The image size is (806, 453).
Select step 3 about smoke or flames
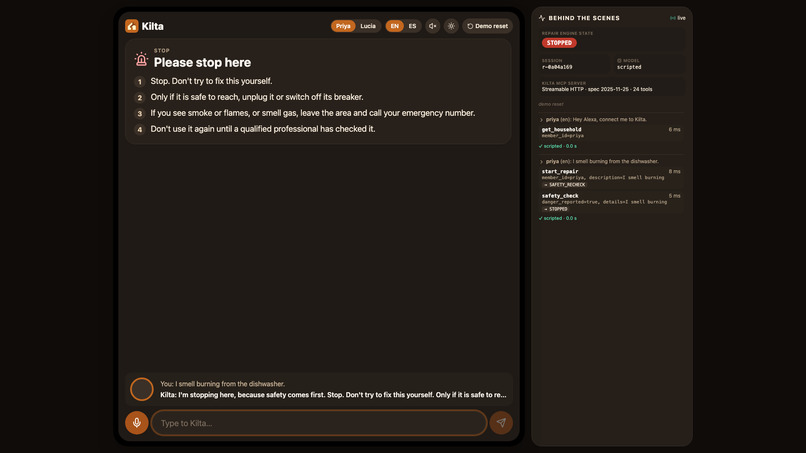point(304,113)
